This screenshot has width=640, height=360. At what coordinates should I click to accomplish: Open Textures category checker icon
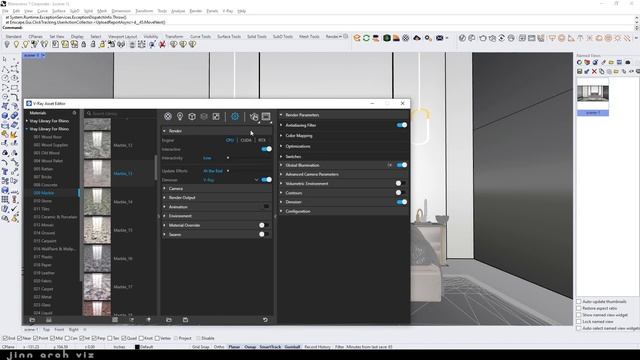point(216,117)
